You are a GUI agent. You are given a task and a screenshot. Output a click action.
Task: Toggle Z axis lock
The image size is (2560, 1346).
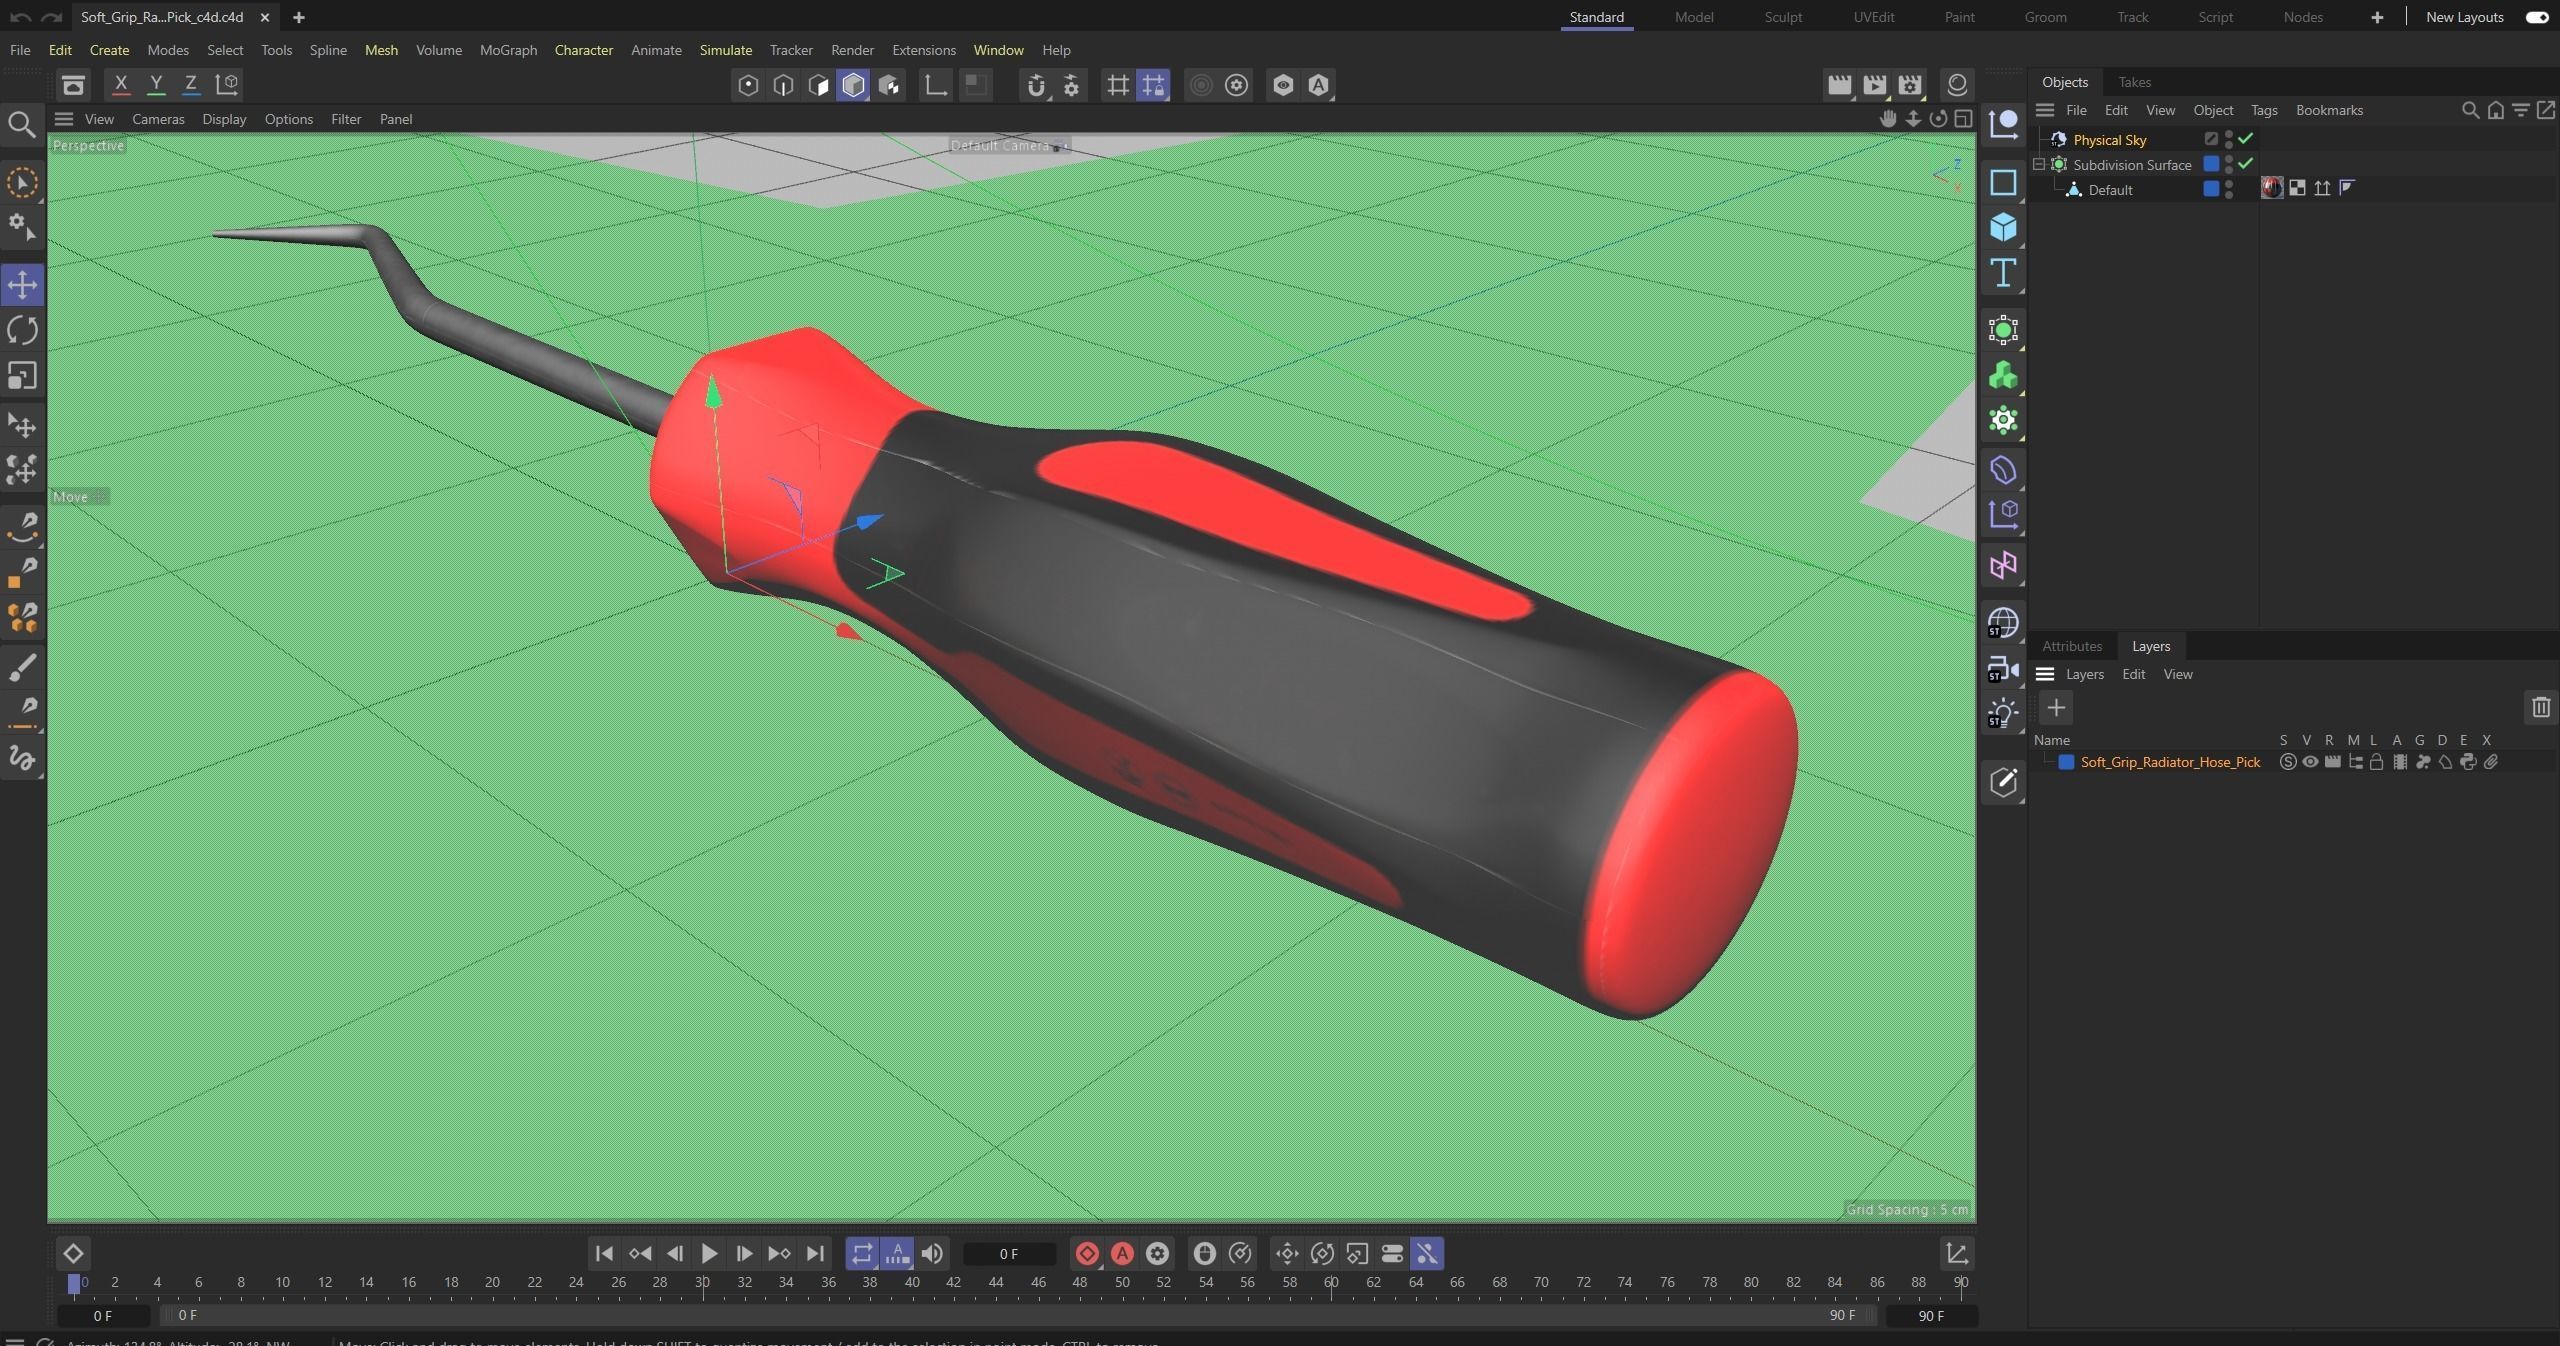pos(191,85)
